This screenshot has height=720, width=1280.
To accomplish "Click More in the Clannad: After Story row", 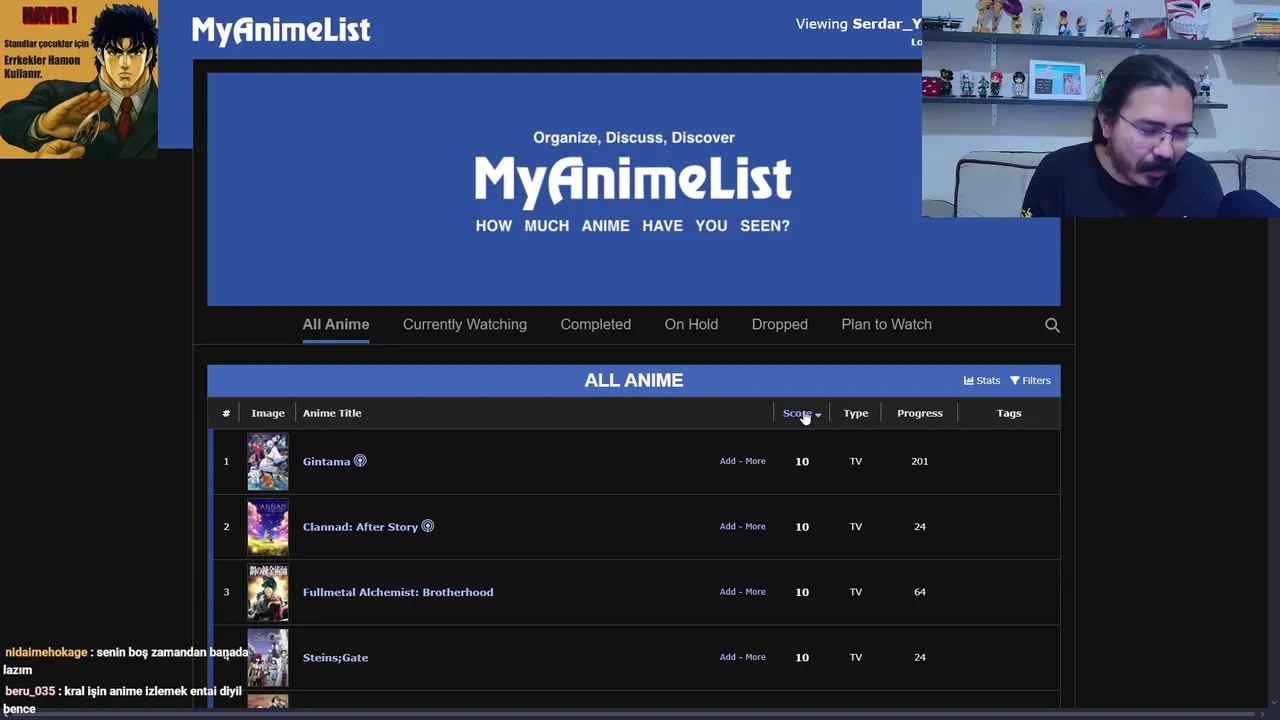I will tap(755, 526).
